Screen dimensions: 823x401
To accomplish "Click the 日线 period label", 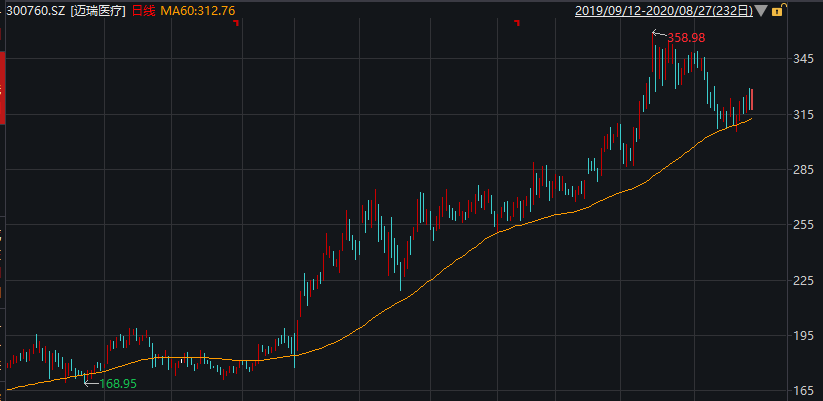I will [x=142, y=10].
